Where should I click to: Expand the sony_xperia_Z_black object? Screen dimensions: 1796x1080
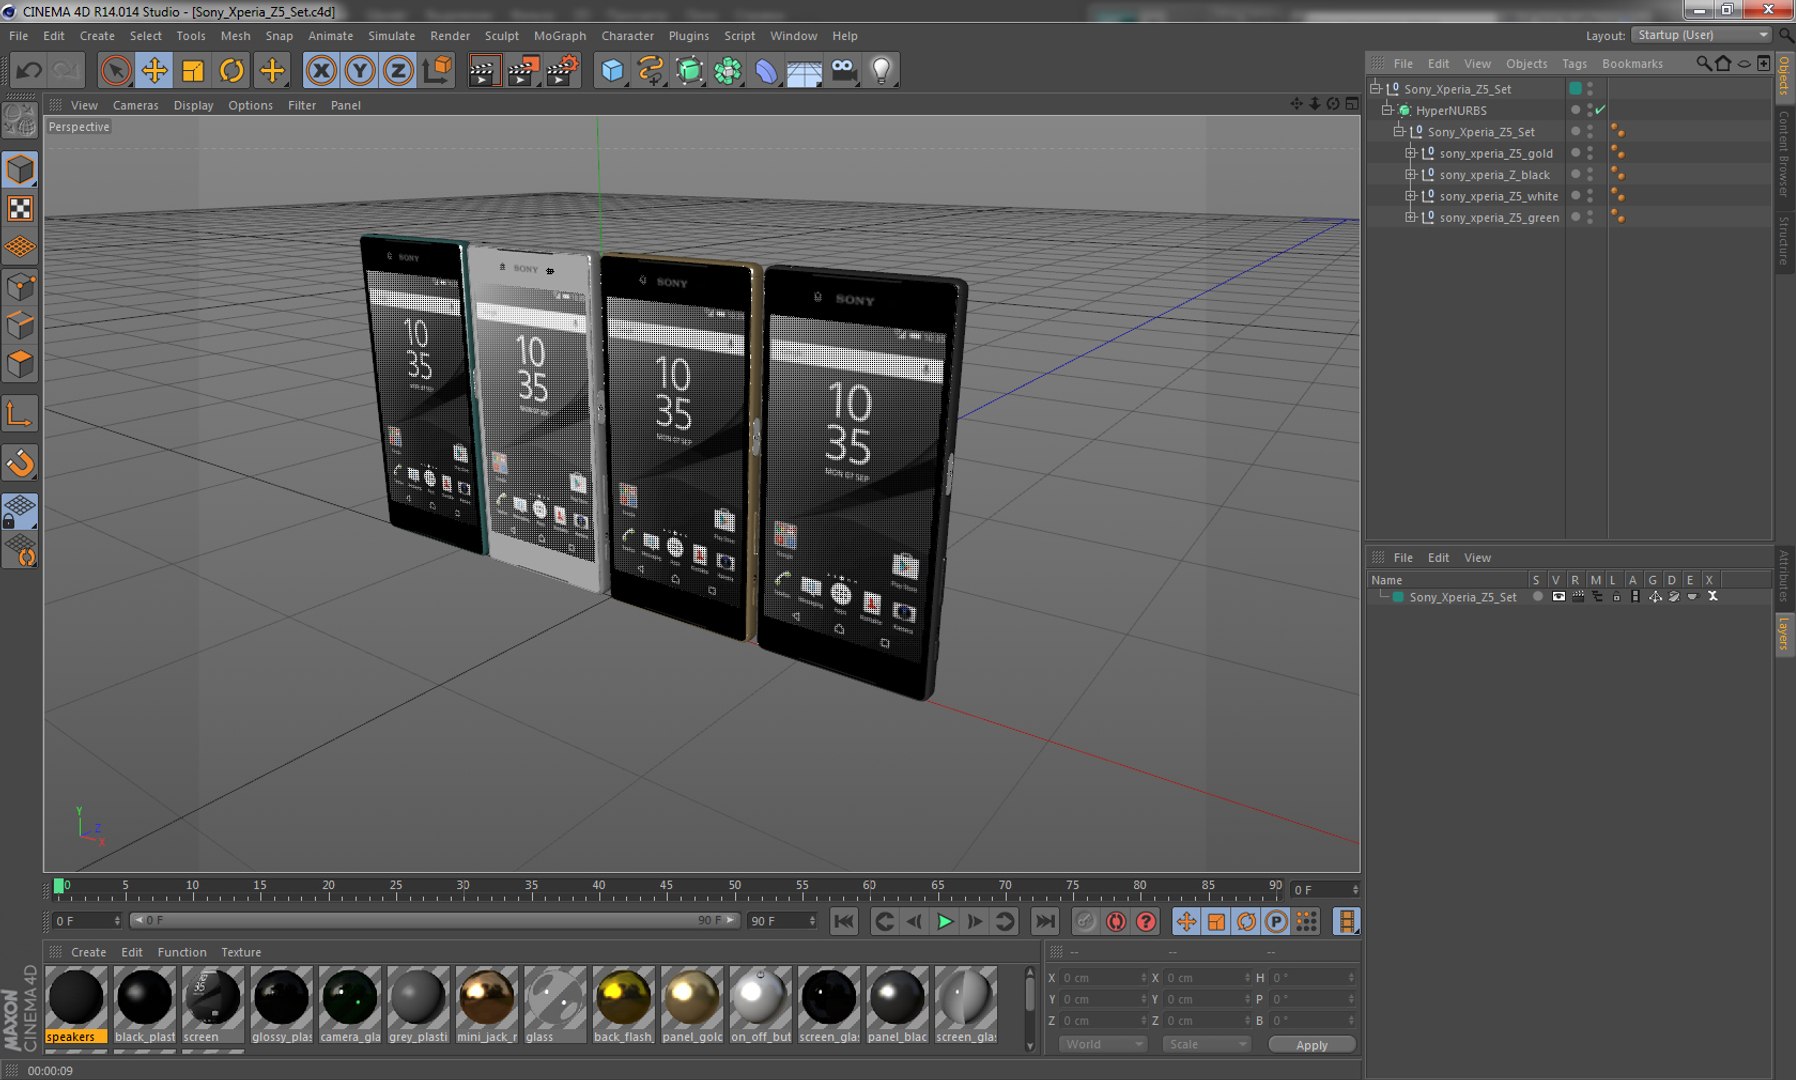[1410, 174]
